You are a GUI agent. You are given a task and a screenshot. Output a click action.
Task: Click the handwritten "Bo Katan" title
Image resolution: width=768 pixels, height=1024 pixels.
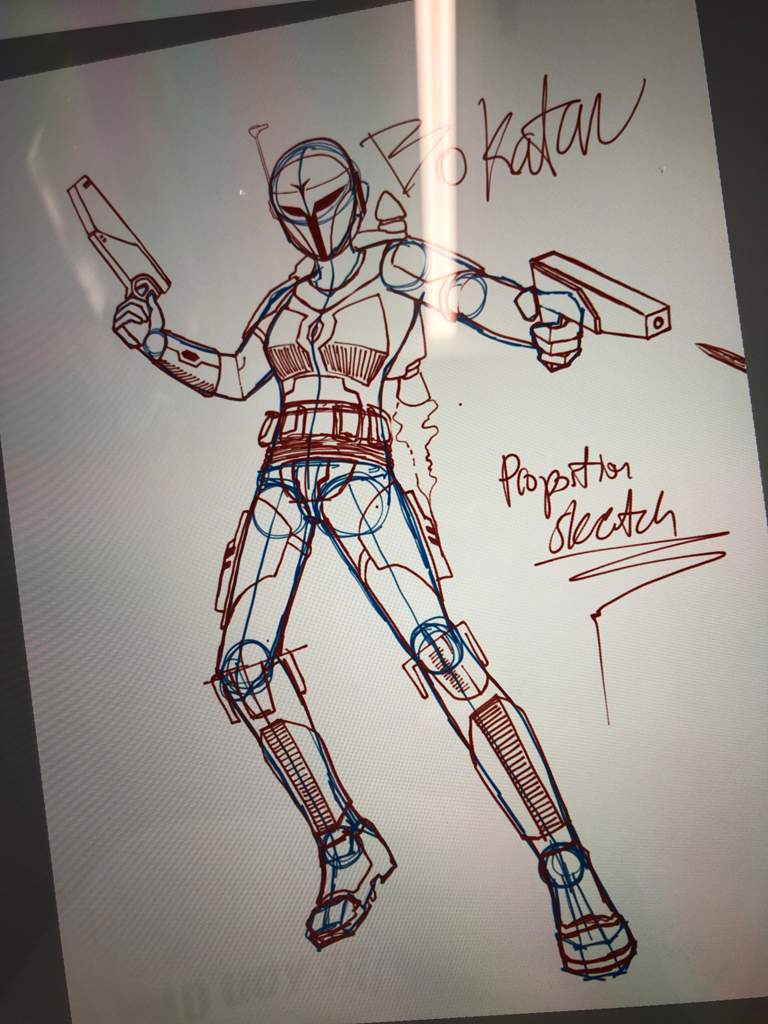(x=503, y=138)
